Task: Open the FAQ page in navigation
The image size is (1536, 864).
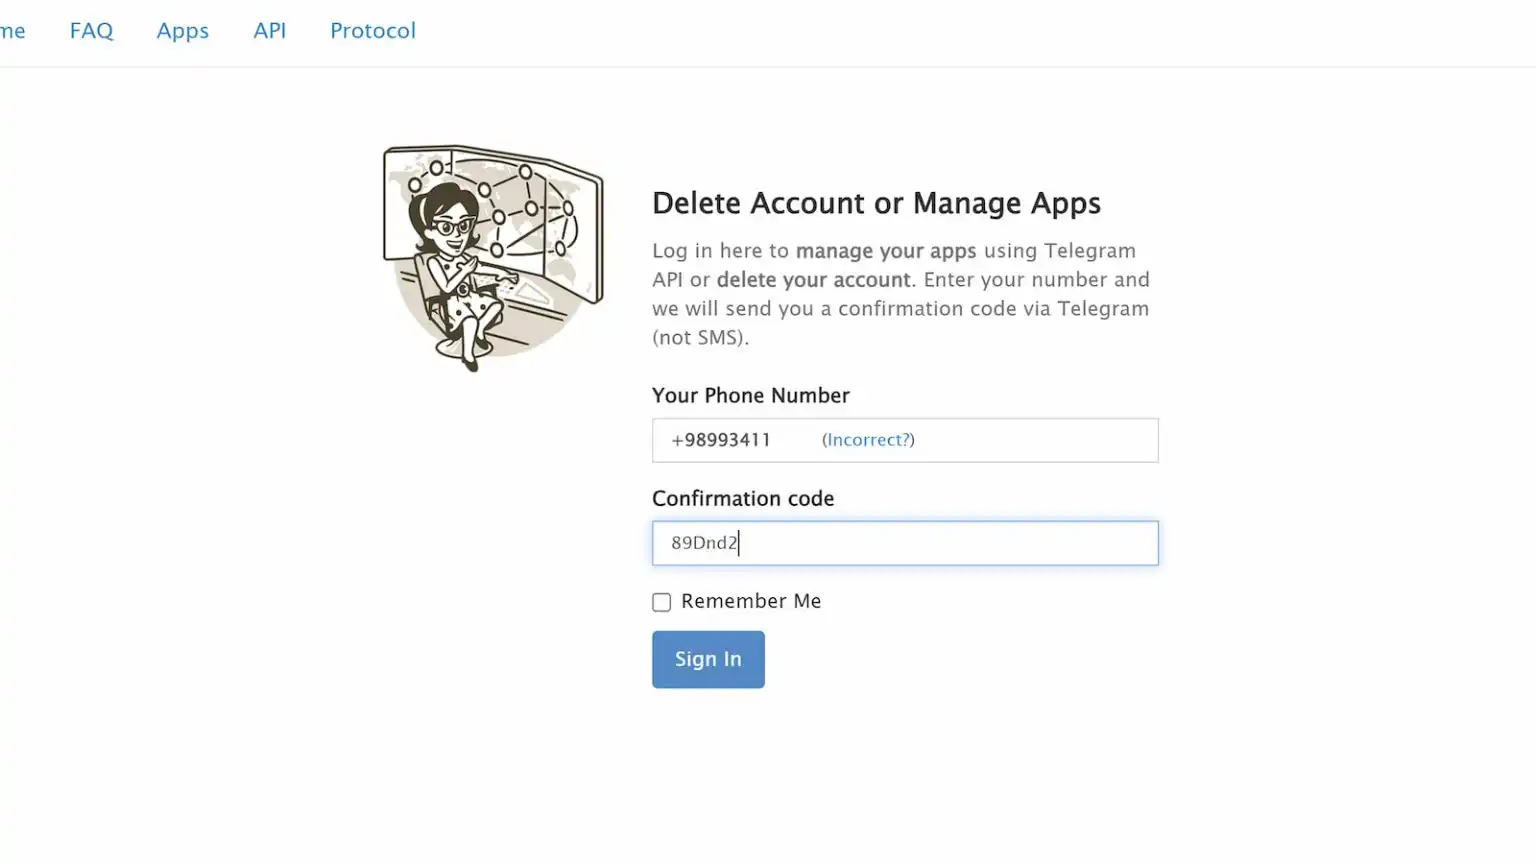Action: (x=91, y=31)
